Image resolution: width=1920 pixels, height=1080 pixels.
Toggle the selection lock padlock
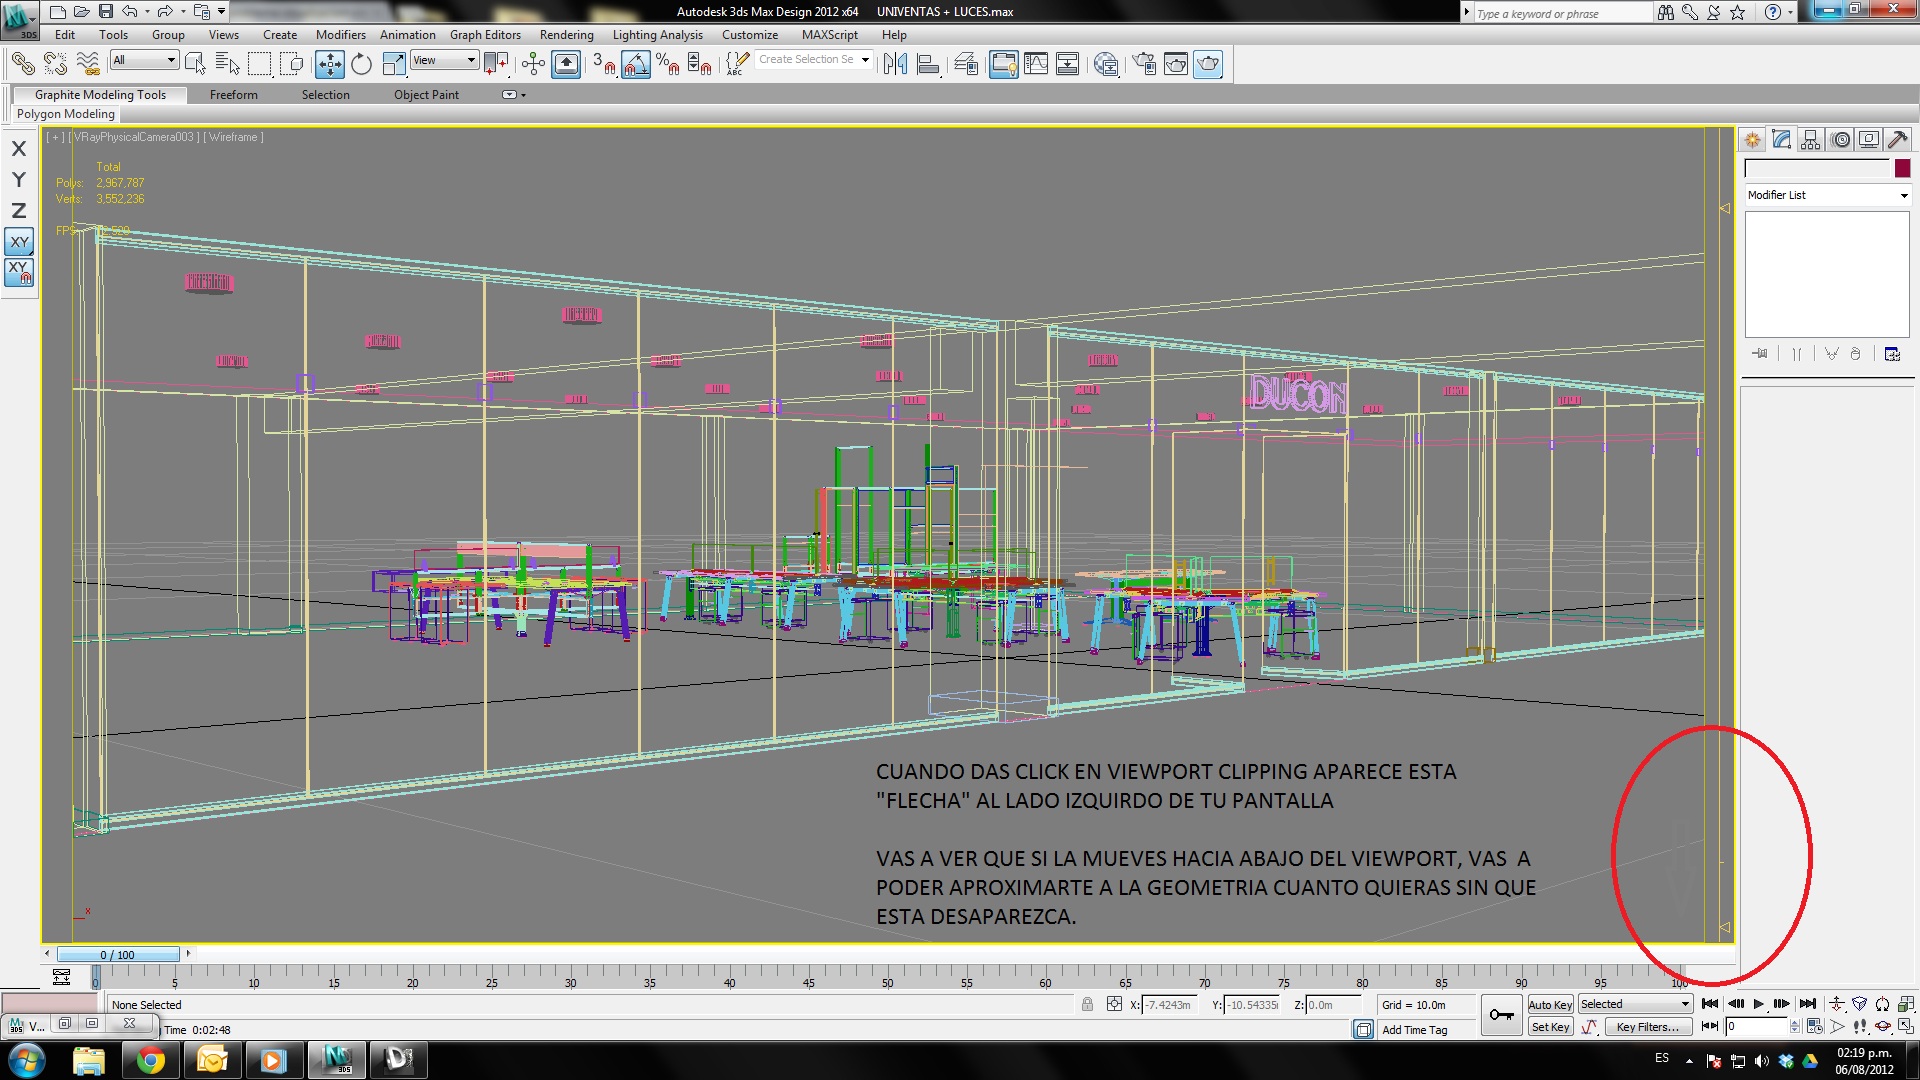click(1087, 1005)
